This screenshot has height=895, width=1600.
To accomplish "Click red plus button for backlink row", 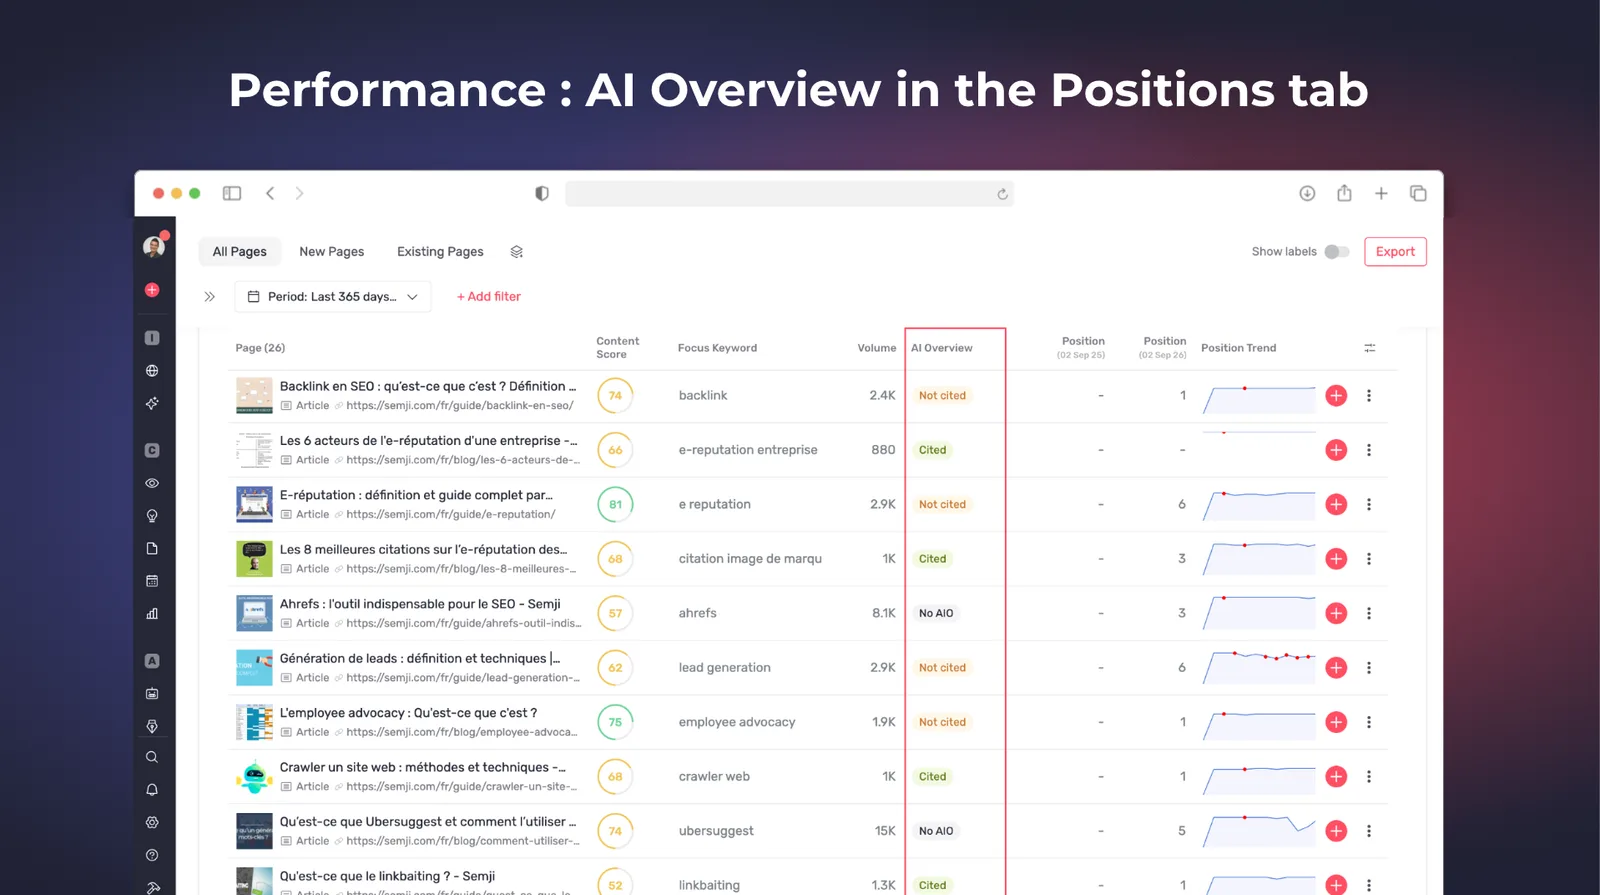I will [x=1336, y=396].
